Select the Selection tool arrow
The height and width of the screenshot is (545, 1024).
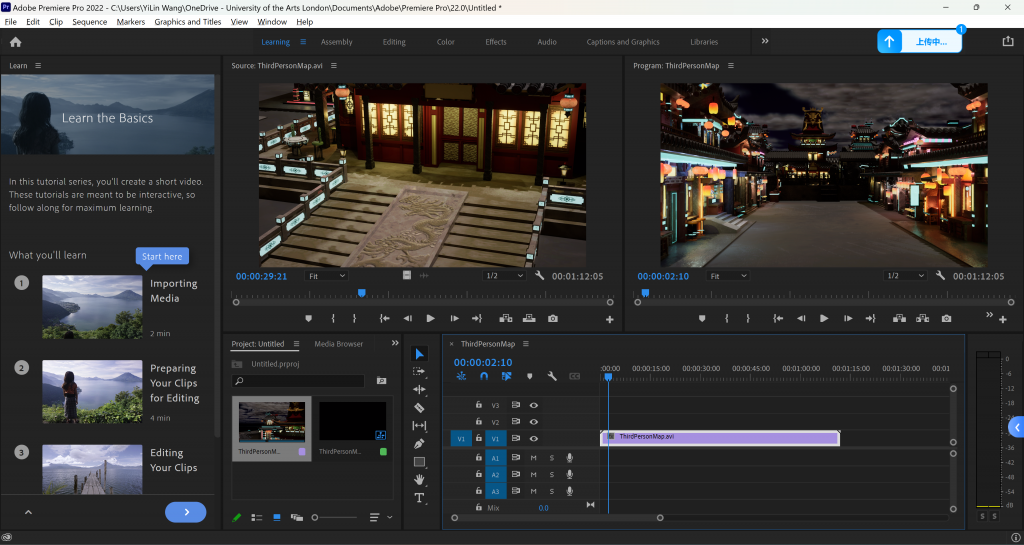pyautogui.click(x=419, y=354)
